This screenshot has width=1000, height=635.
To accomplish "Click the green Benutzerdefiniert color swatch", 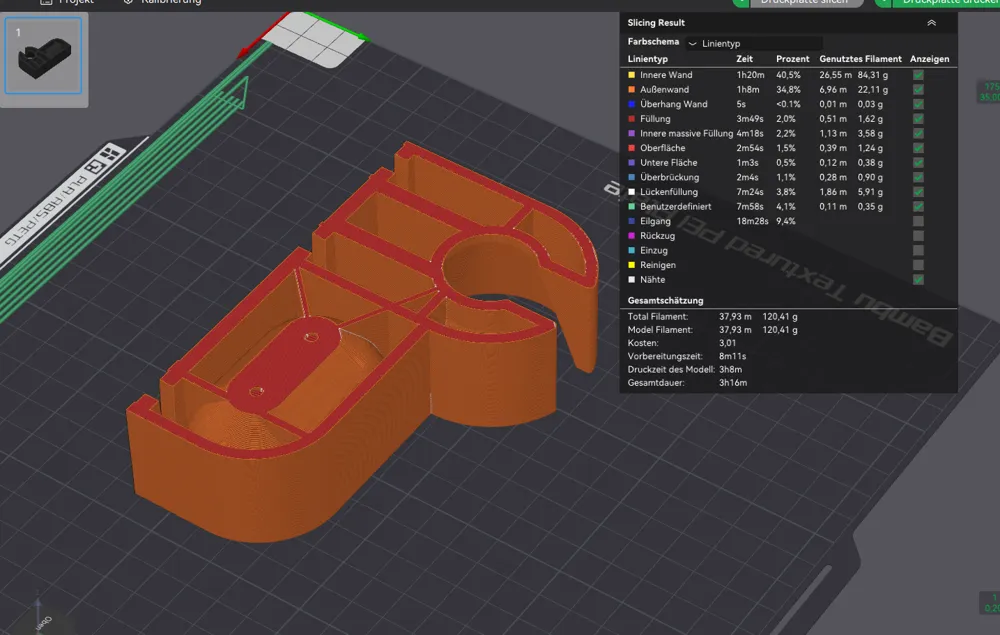I will point(631,207).
